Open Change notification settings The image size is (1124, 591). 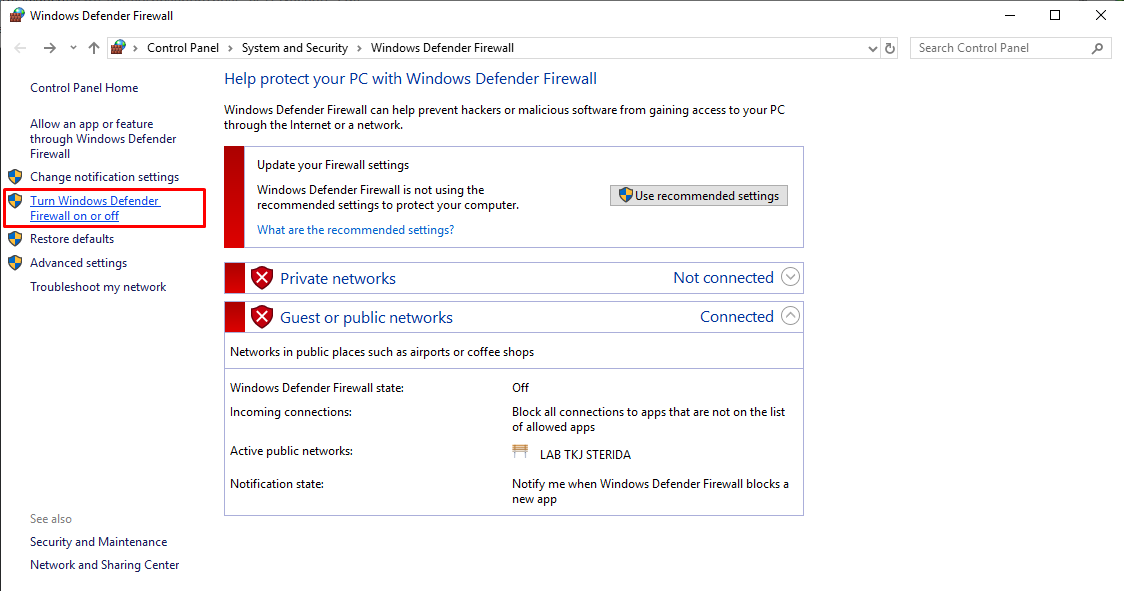coord(105,176)
